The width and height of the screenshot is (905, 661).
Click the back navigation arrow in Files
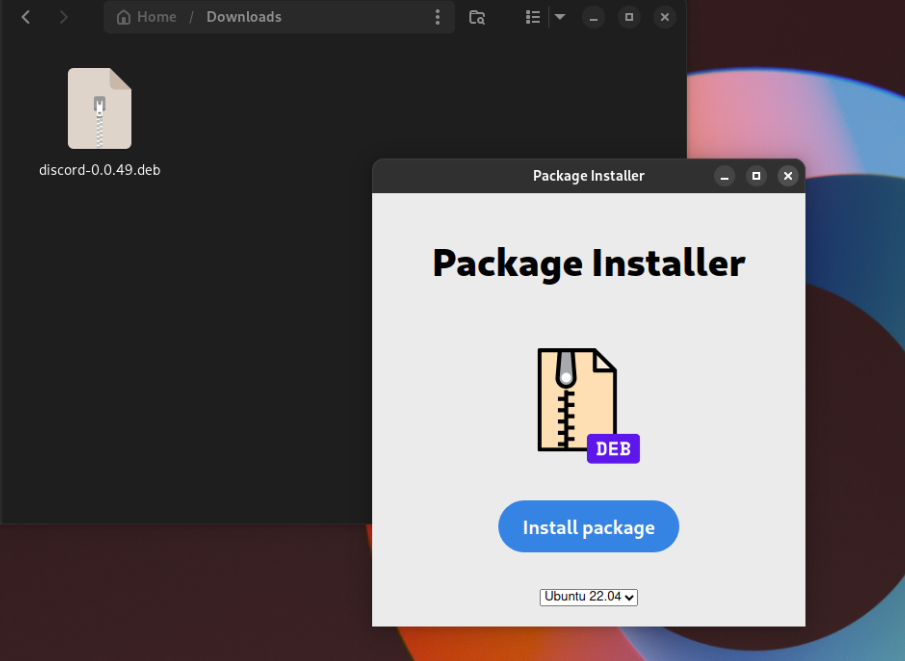25,17
